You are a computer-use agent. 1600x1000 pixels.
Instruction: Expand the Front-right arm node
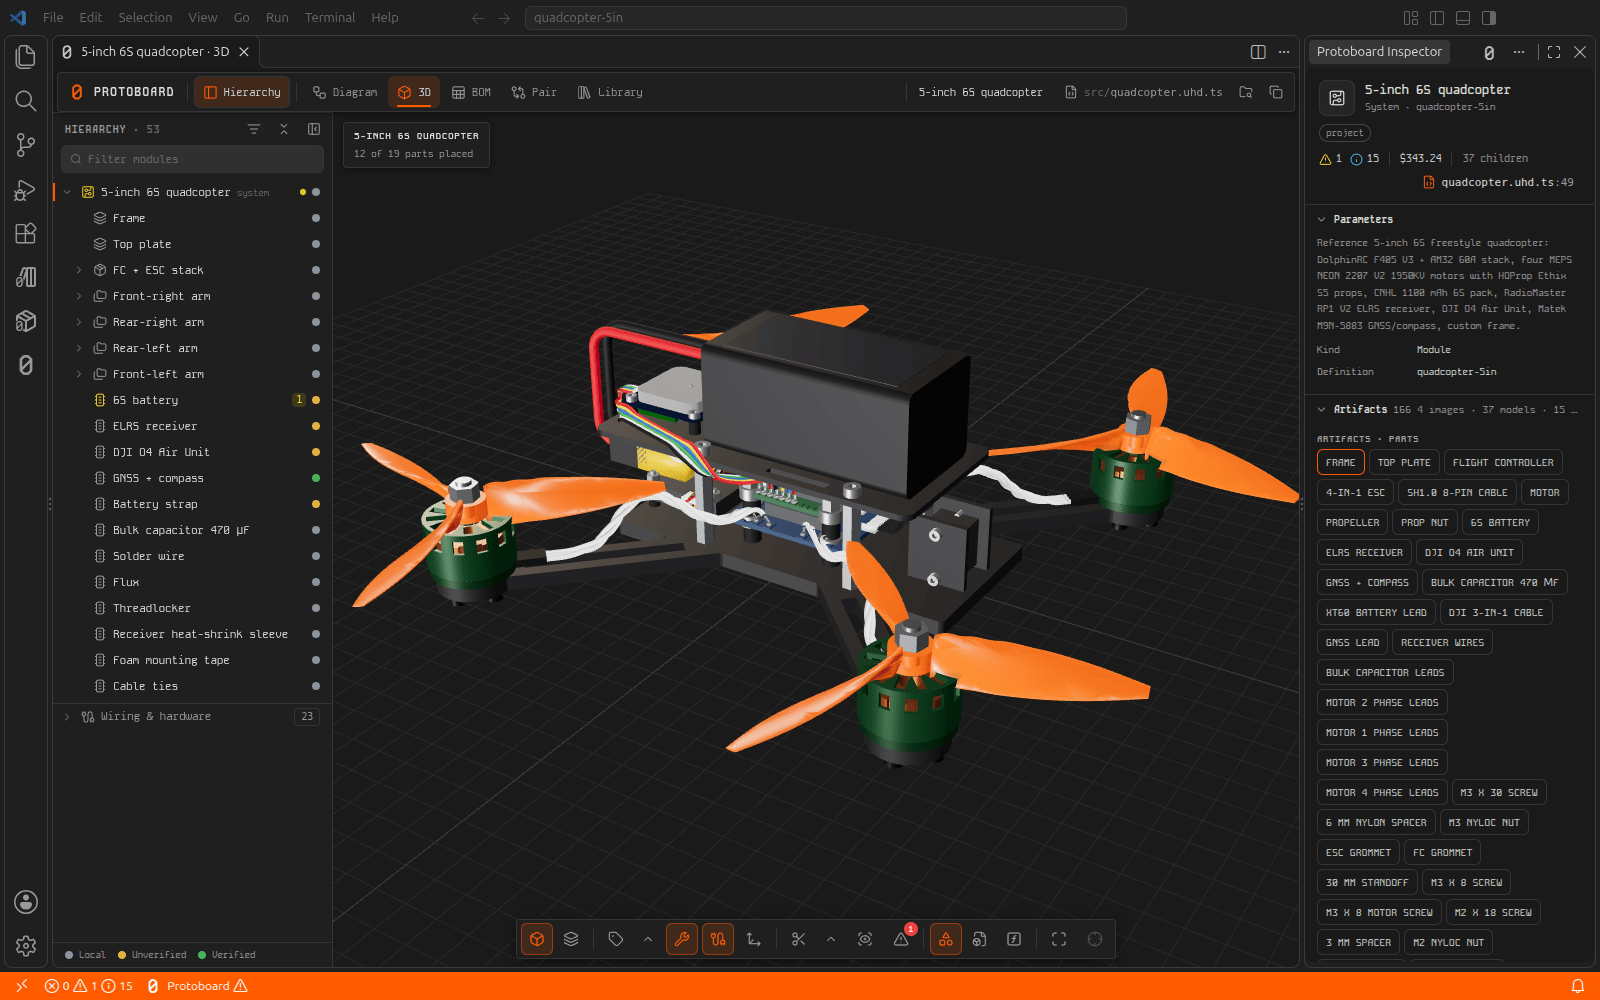(79, 296)
